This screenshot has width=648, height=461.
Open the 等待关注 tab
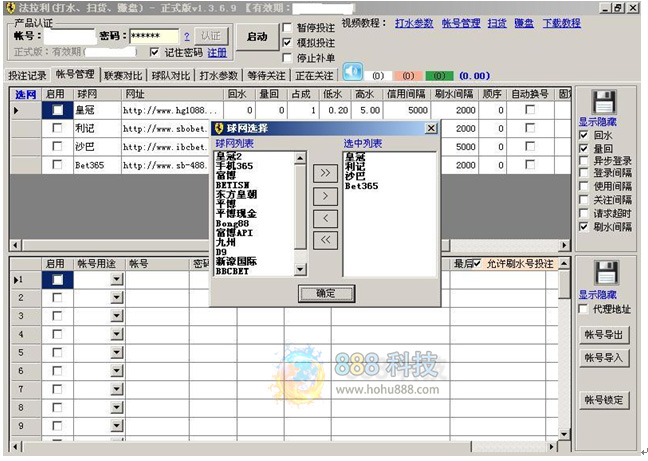(266, 76)
